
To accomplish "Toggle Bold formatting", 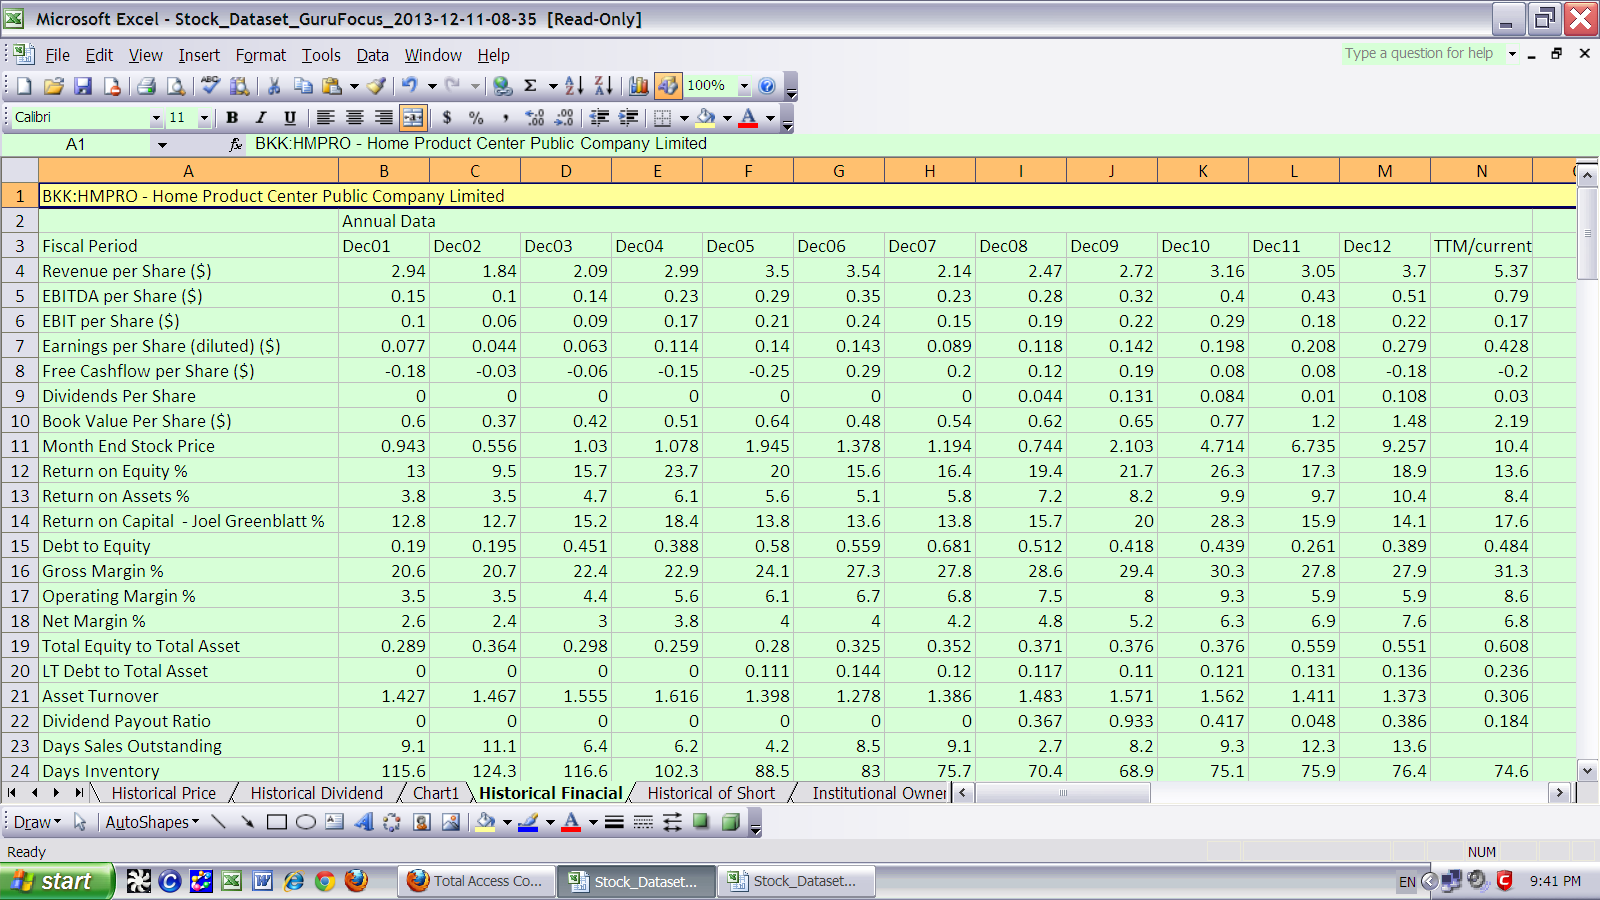I will coord(232,118).
